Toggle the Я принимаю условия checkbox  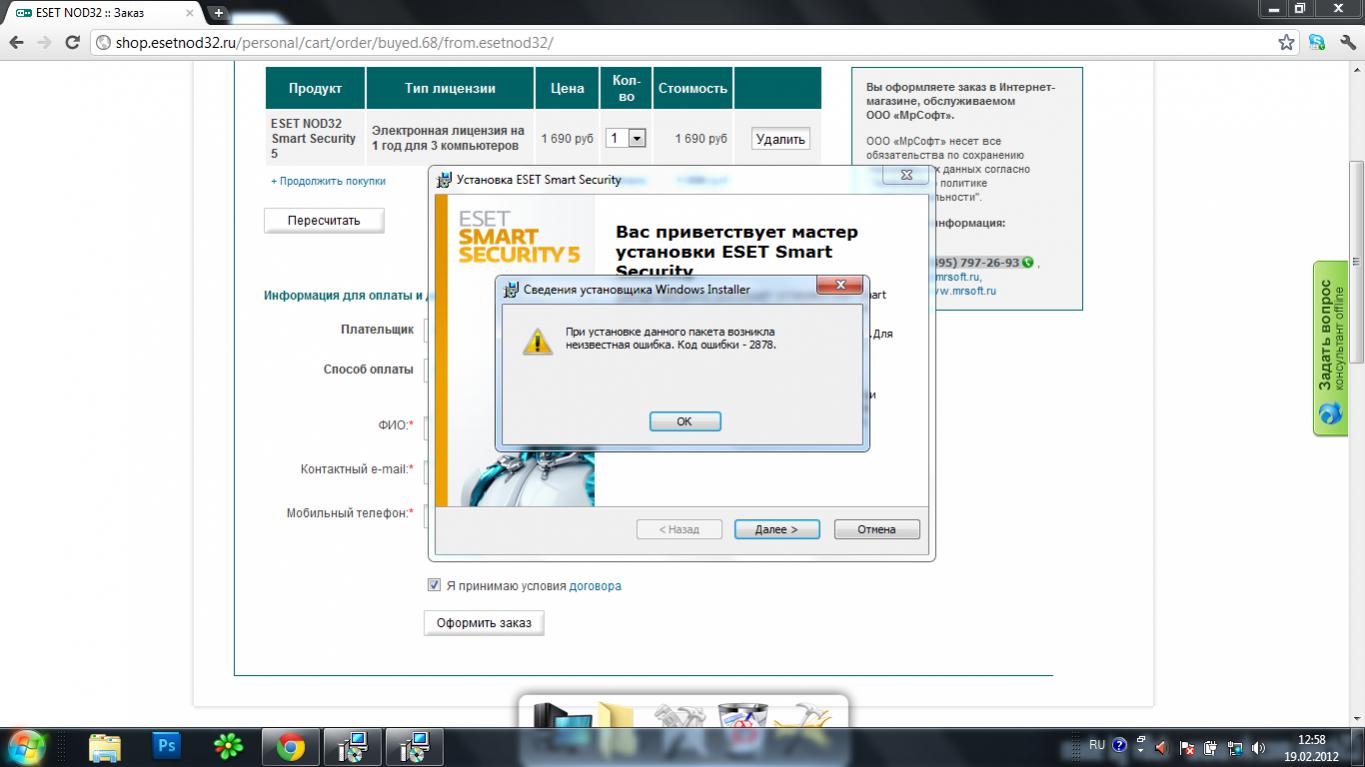tap(434, 585)
